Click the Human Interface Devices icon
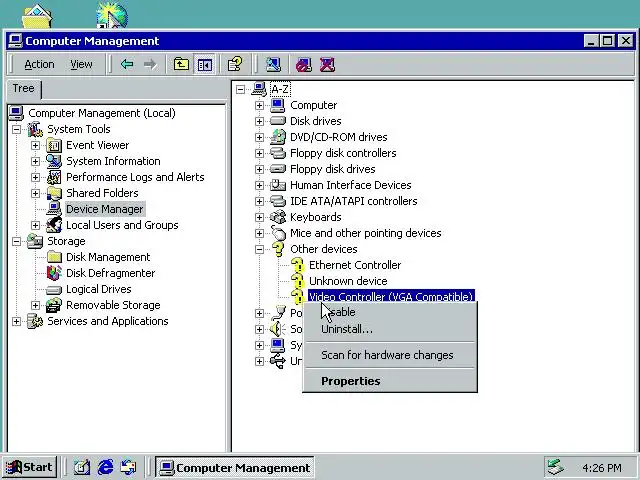This screenshot has width=640, height=480. coord(278,185)
